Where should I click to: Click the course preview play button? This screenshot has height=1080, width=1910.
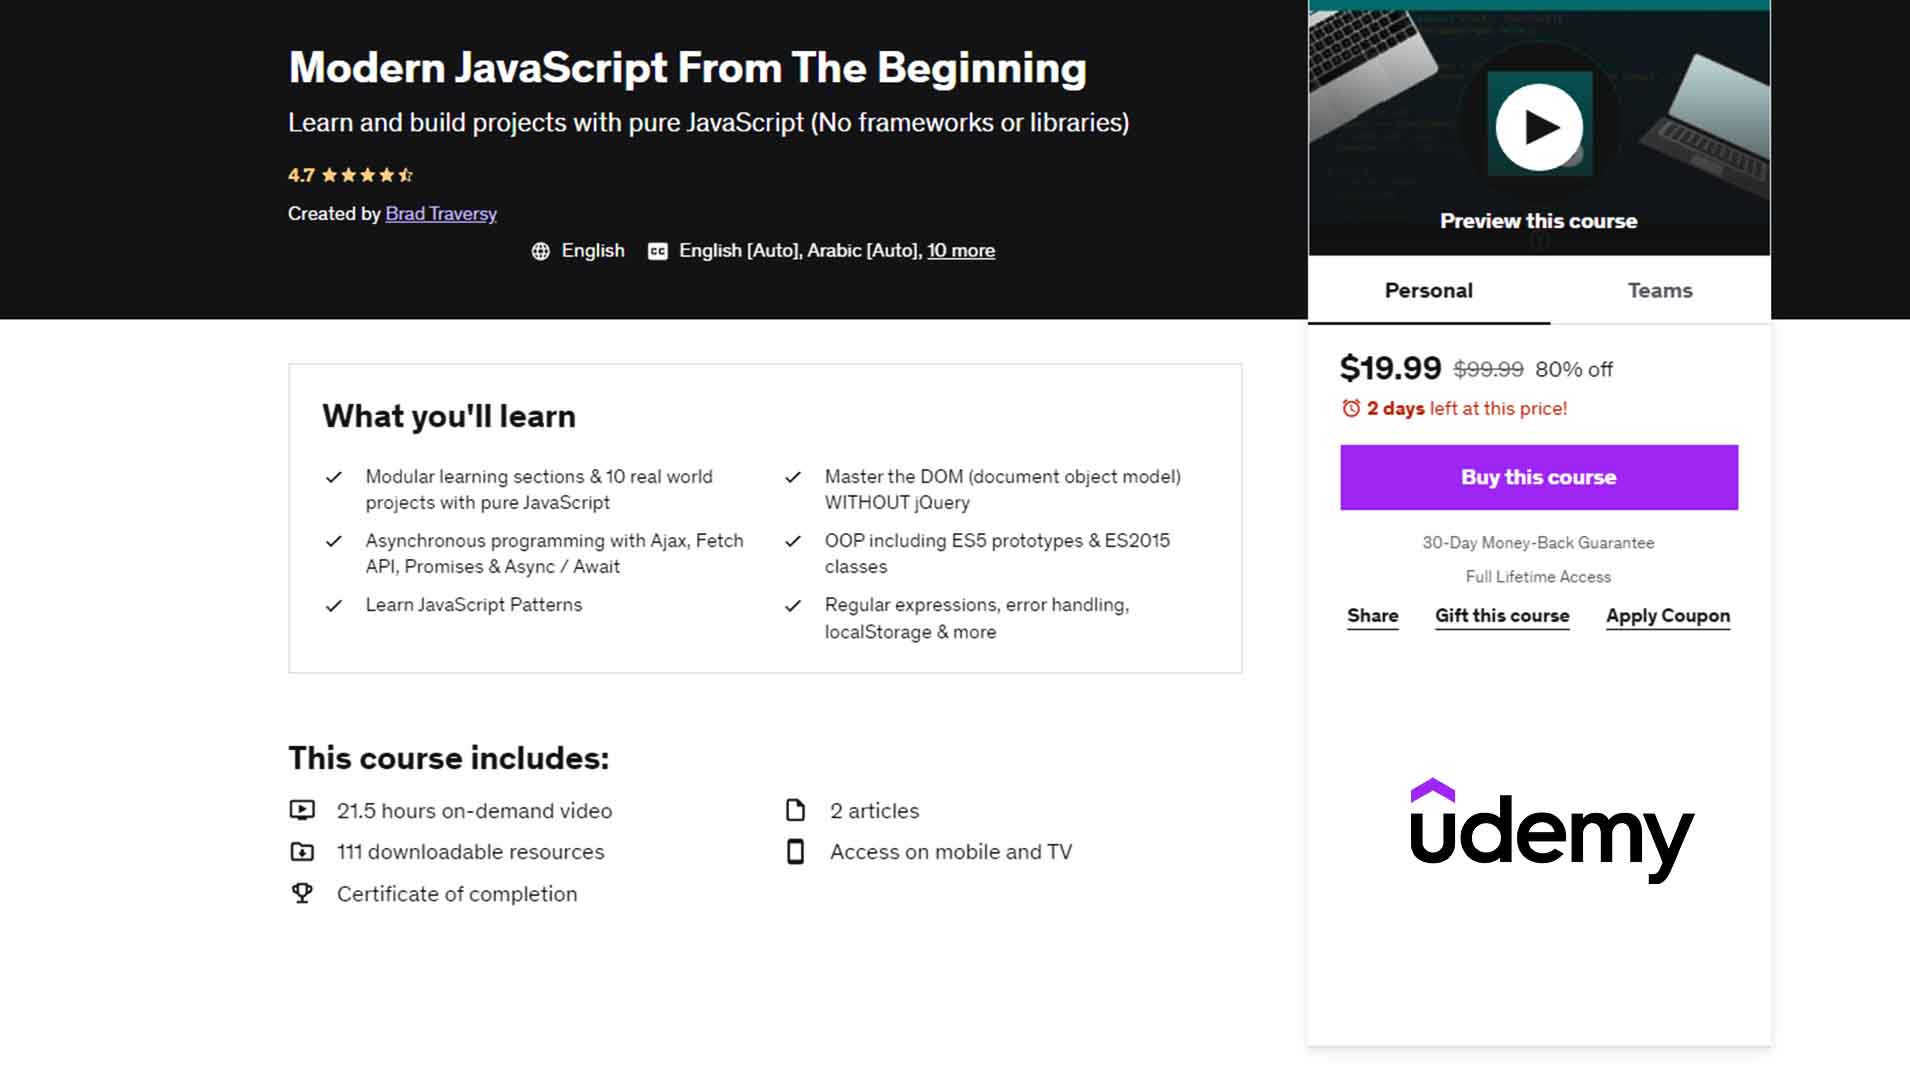click(x=1538, y=124)
